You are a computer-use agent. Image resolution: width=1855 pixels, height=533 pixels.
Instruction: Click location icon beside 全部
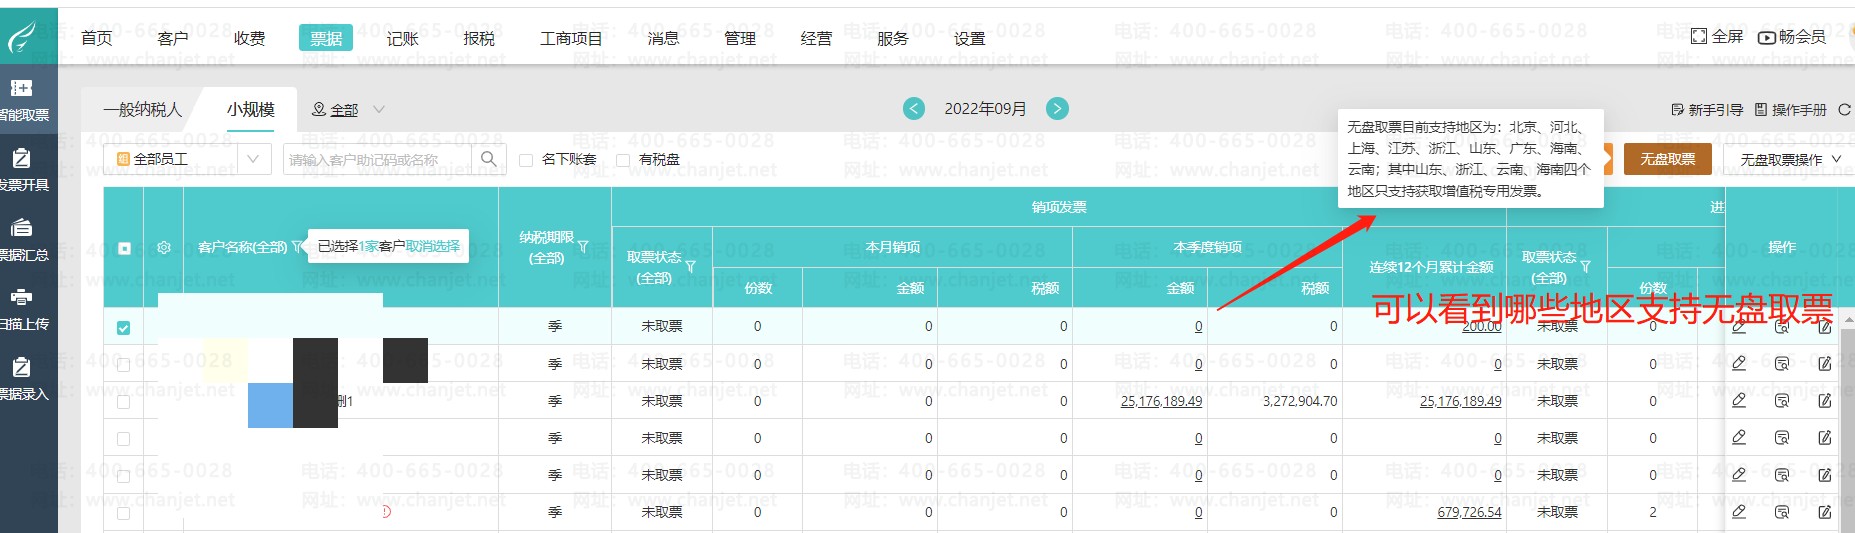click(319, 109)
